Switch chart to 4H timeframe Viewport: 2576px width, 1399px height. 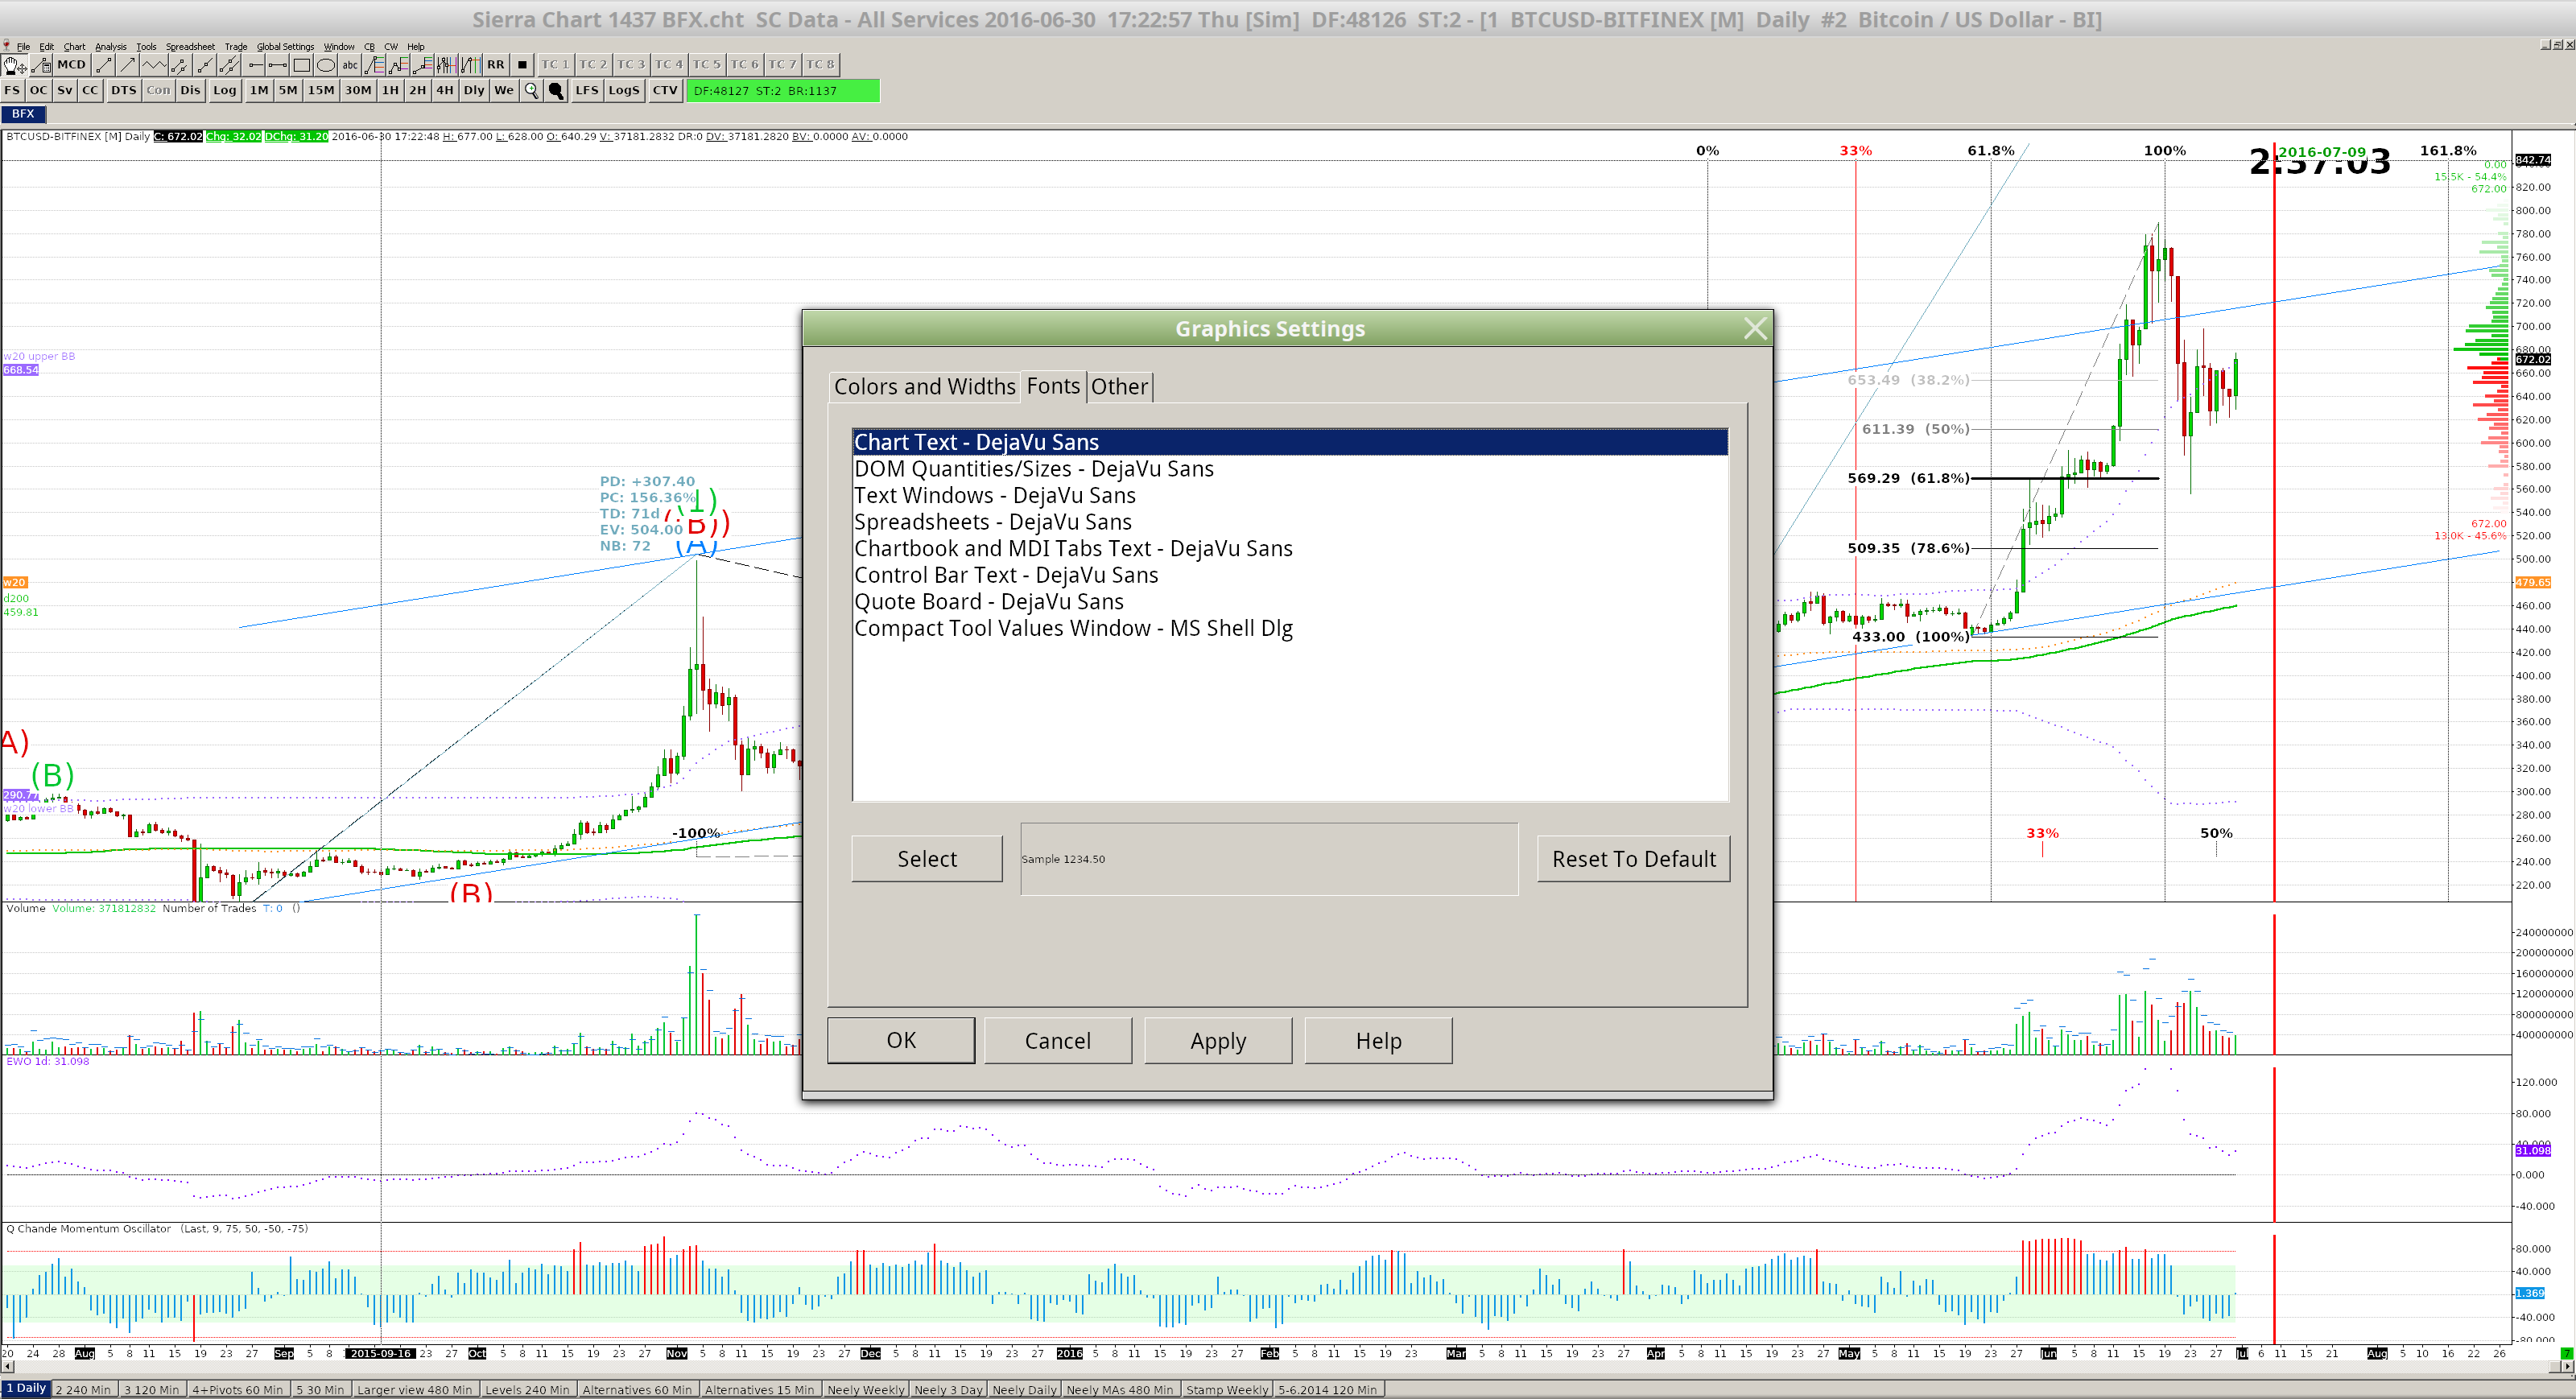tap(444, 91)
